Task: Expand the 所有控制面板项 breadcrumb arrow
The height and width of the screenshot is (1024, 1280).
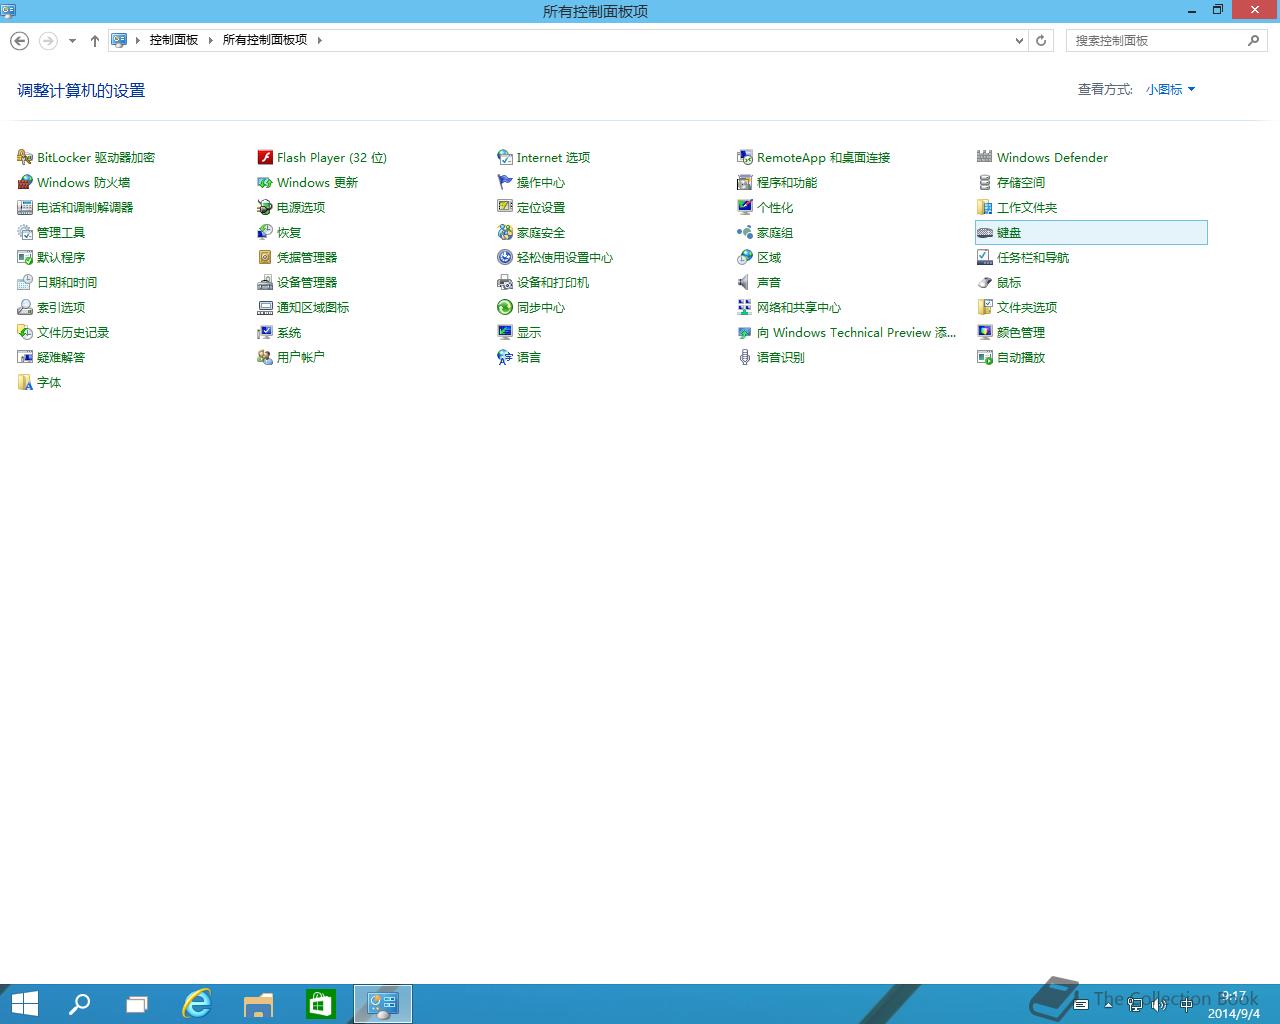Action: coord(319,40)
